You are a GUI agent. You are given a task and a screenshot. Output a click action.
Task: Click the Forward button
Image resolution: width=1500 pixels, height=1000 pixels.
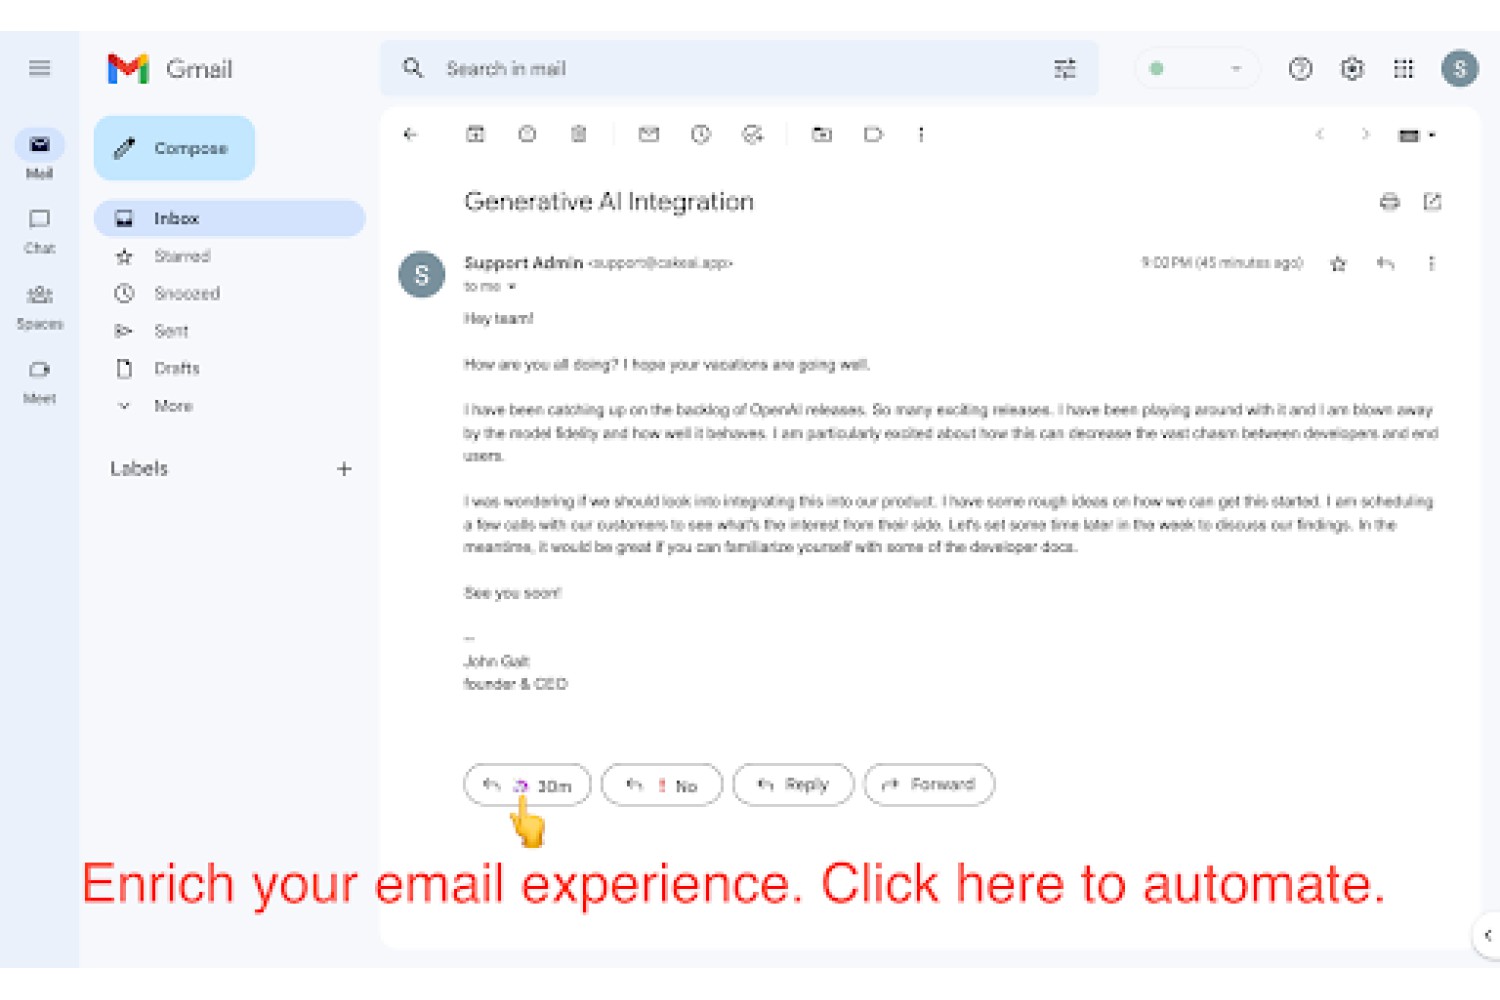pos(929,785)
